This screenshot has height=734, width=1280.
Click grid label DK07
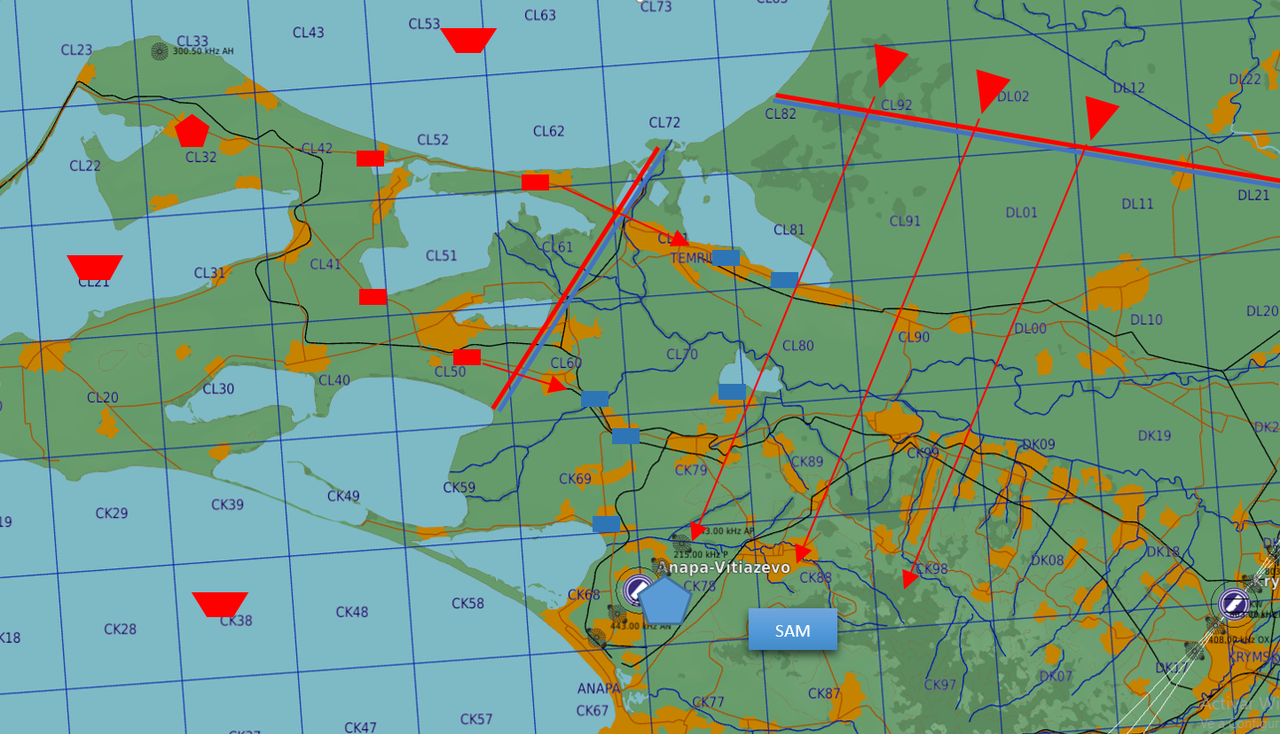coord(1056,676)
